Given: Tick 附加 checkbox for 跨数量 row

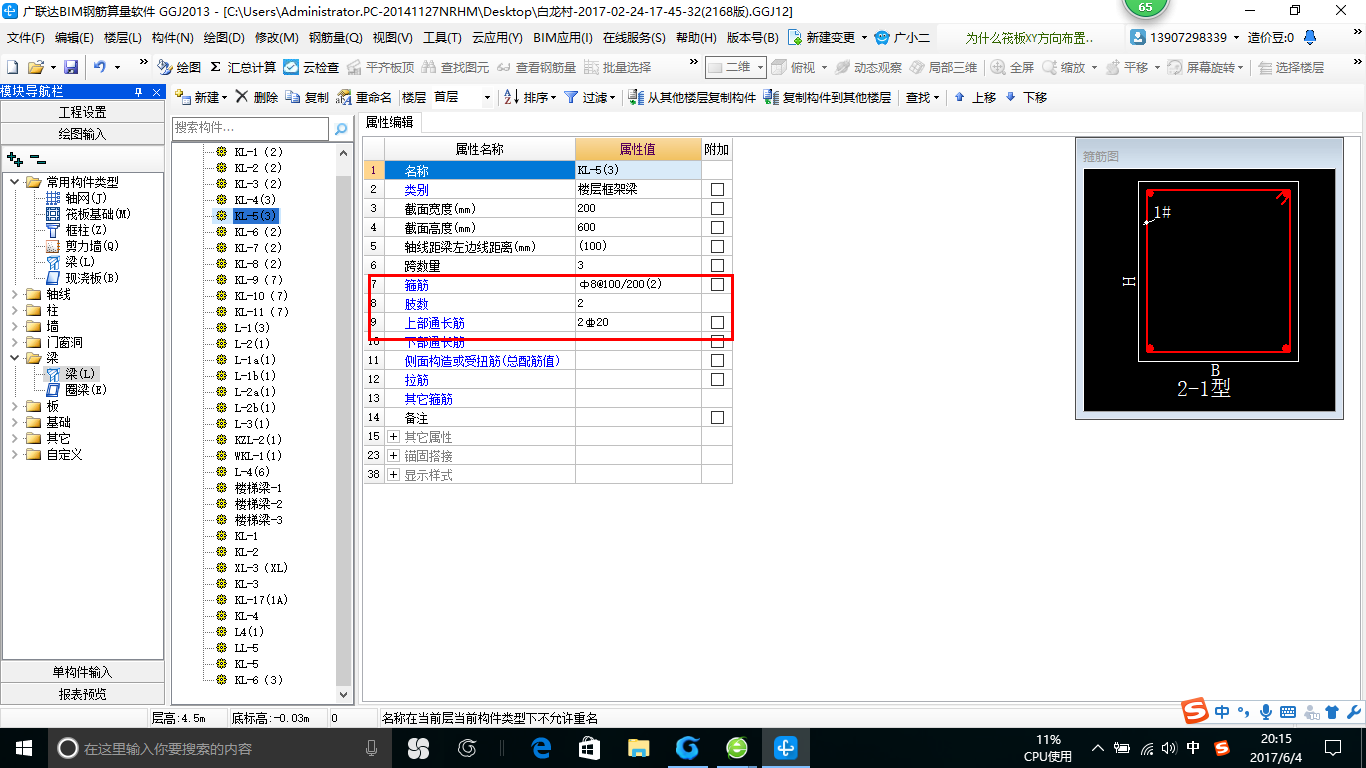Looking at the screenshot, I should [x=717, y=265].
